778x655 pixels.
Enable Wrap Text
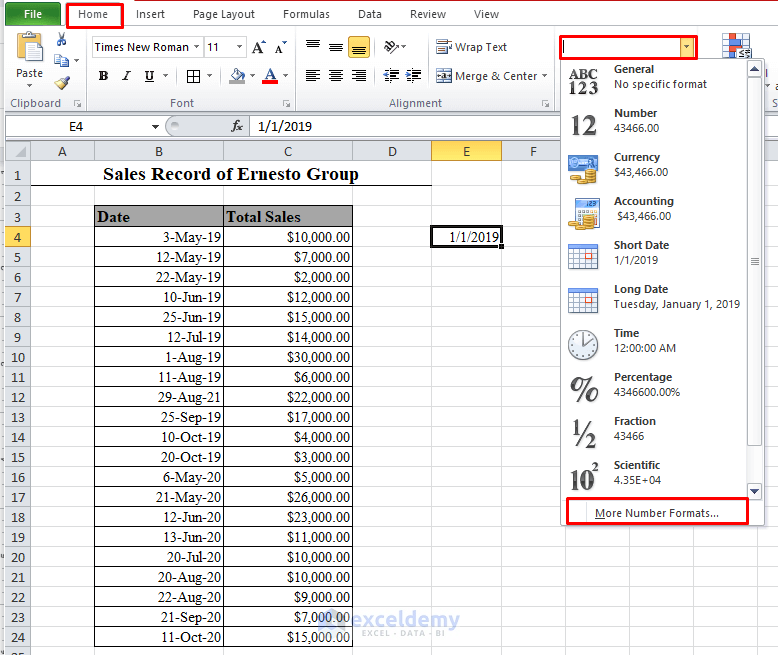[471, 47]
